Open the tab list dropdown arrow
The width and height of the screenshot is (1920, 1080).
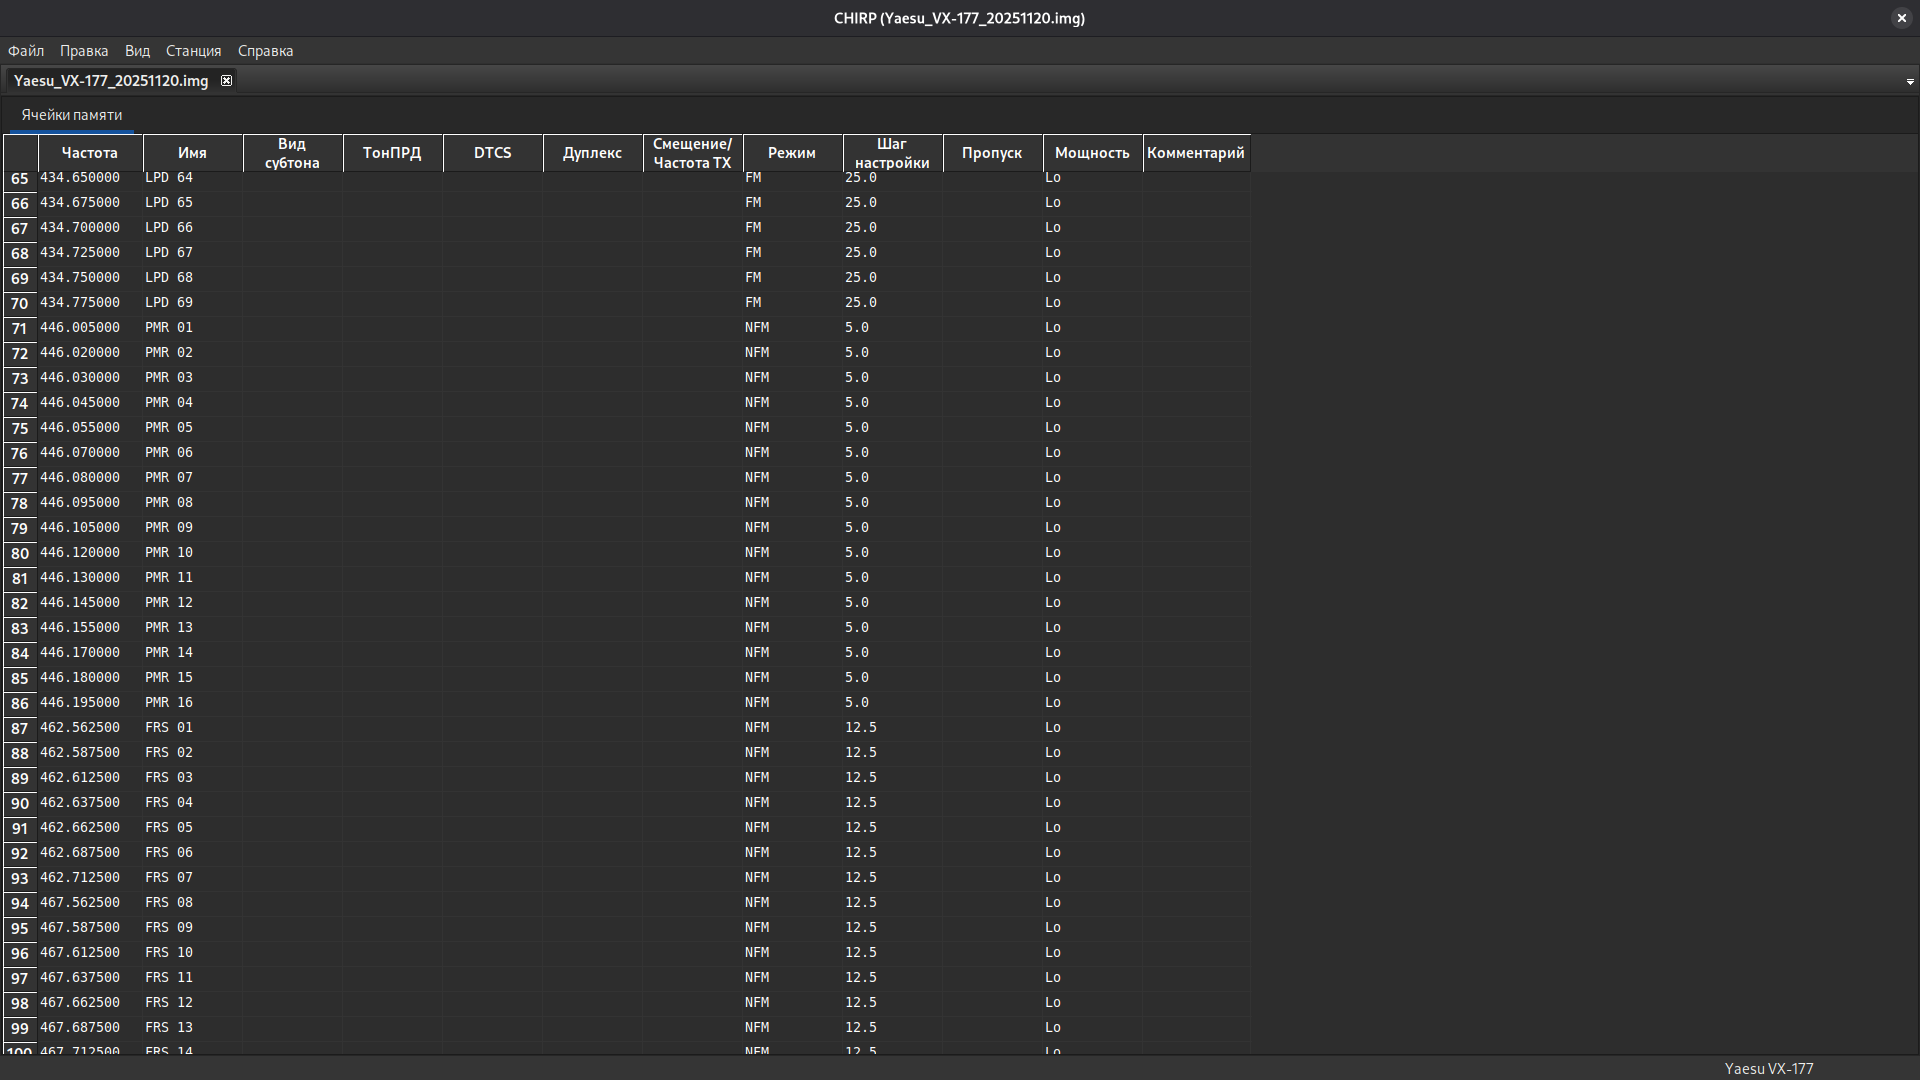click(x=1909, y=82)
